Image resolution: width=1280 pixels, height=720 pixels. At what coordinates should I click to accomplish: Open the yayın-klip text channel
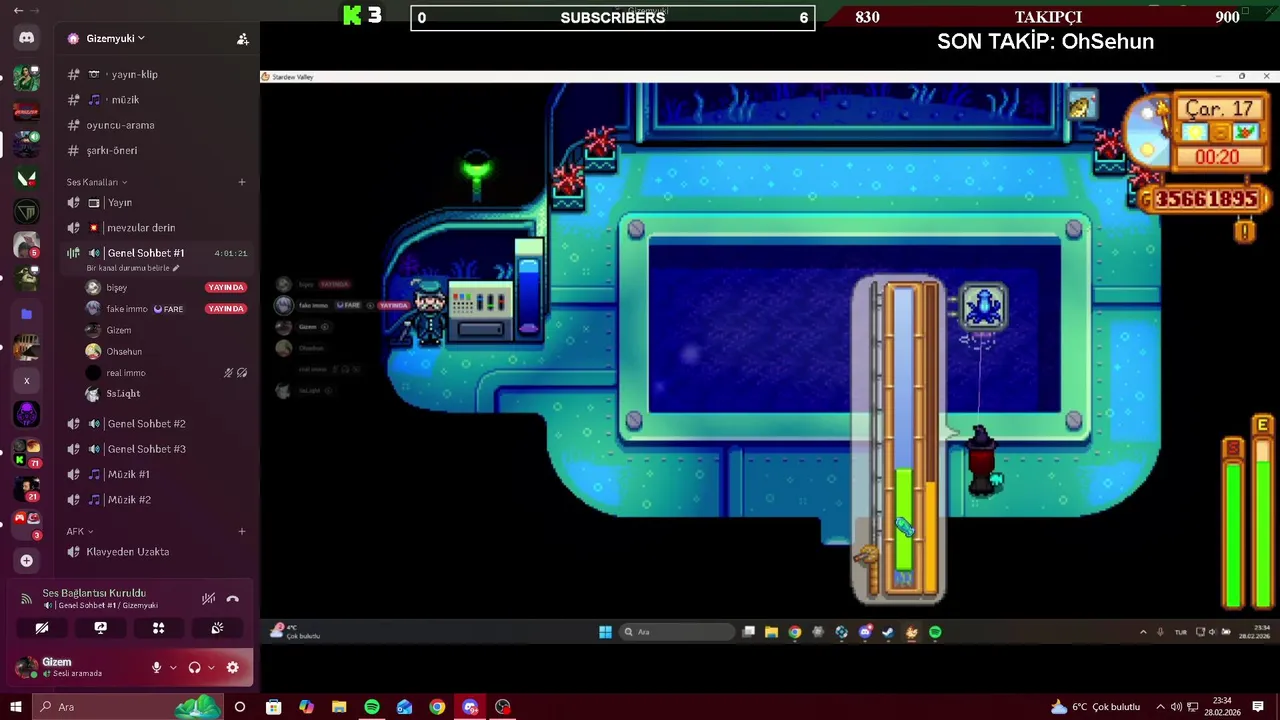155,74
